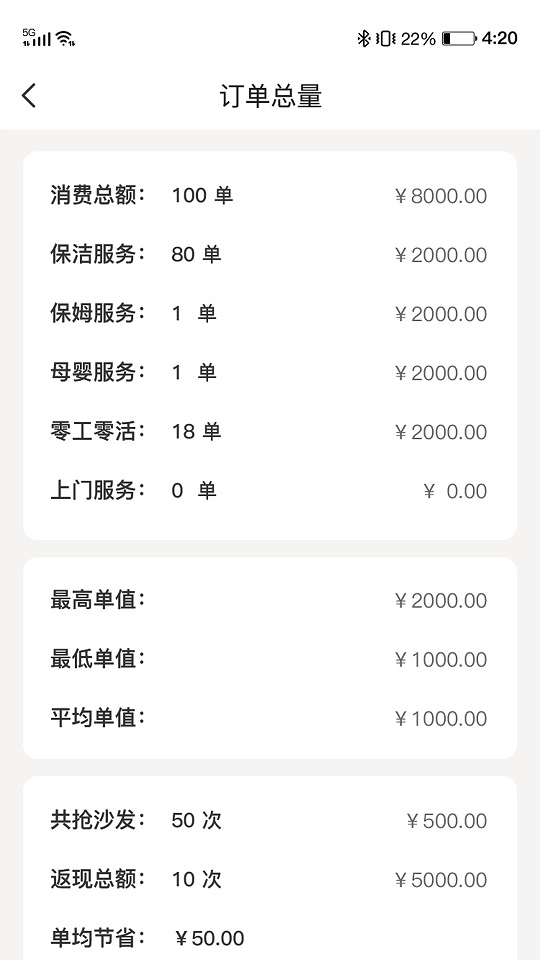Tap the 返现总额 ¥5000.00 amount
The image size is (540, 960).
pyautogui.click(x=441, y=880)
